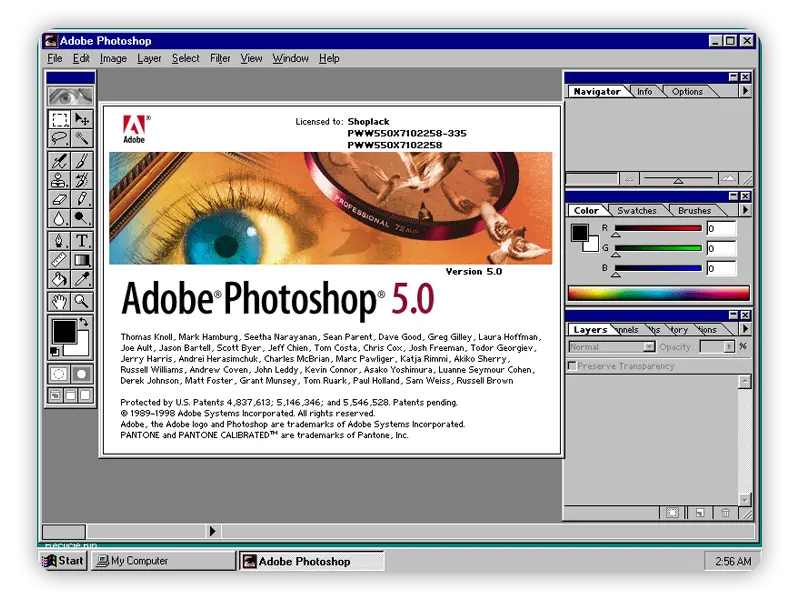Click the eye image atop the toolbox
Viewport: 800px width, 600px height.
[70, 96]
